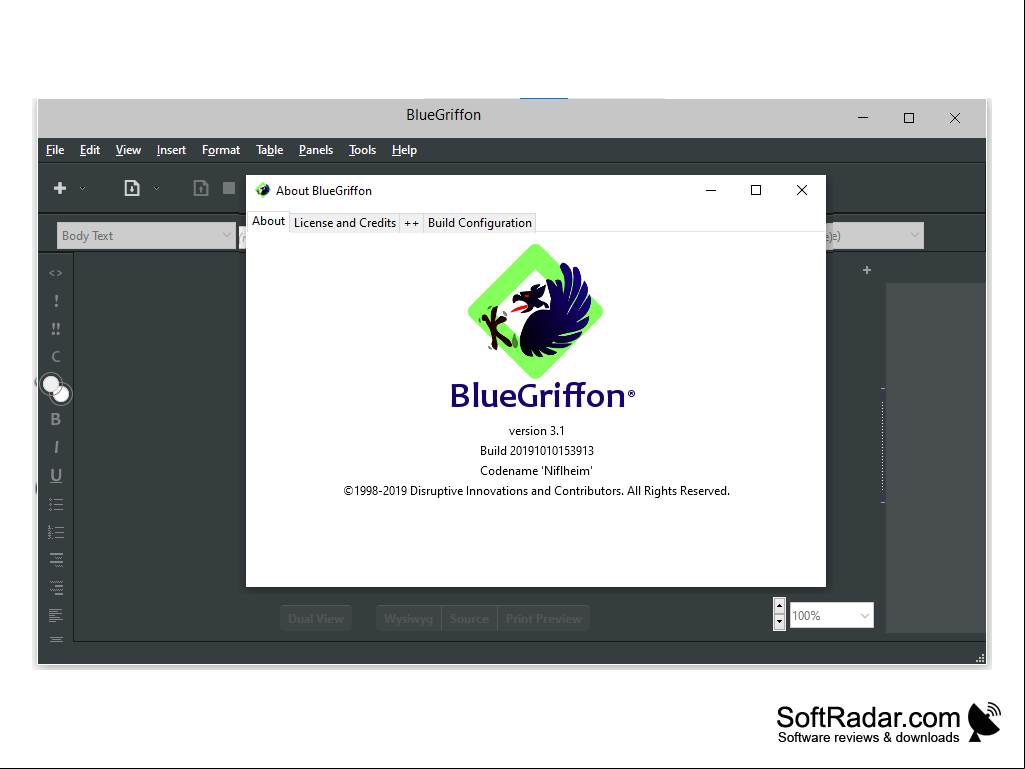Click the plus icon above right panel
The height and width of the screenshot is (769, 1025).
(867, 270)
